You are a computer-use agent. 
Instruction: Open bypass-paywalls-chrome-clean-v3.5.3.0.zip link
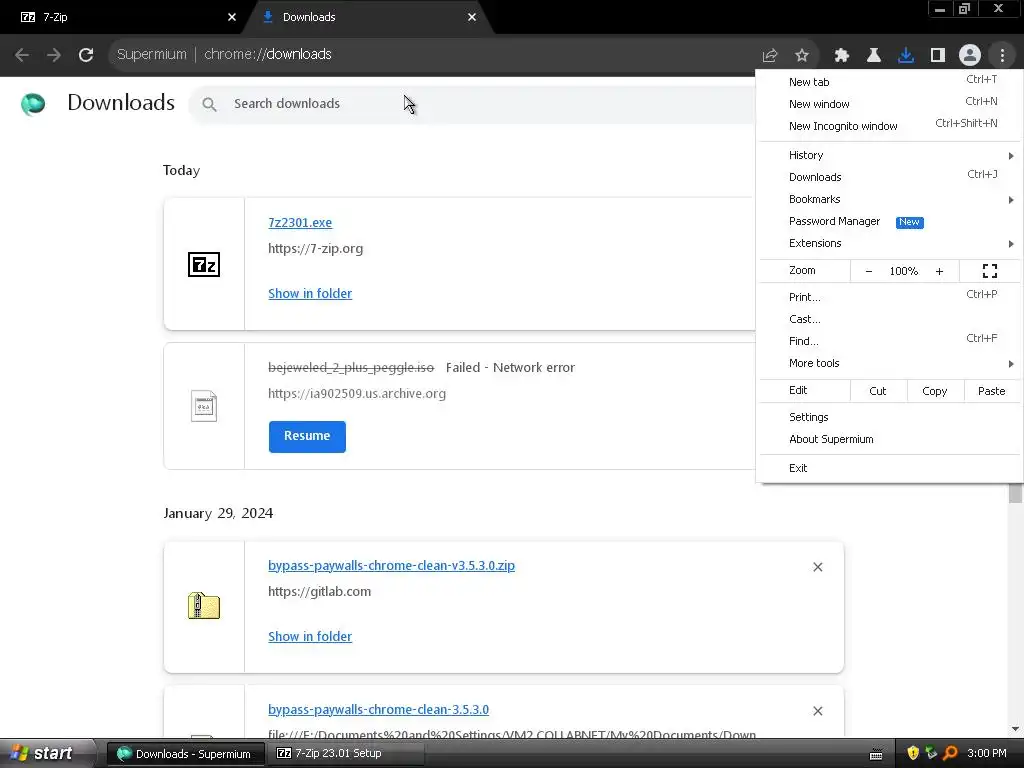pyautogui.click(x=391, y=566)
